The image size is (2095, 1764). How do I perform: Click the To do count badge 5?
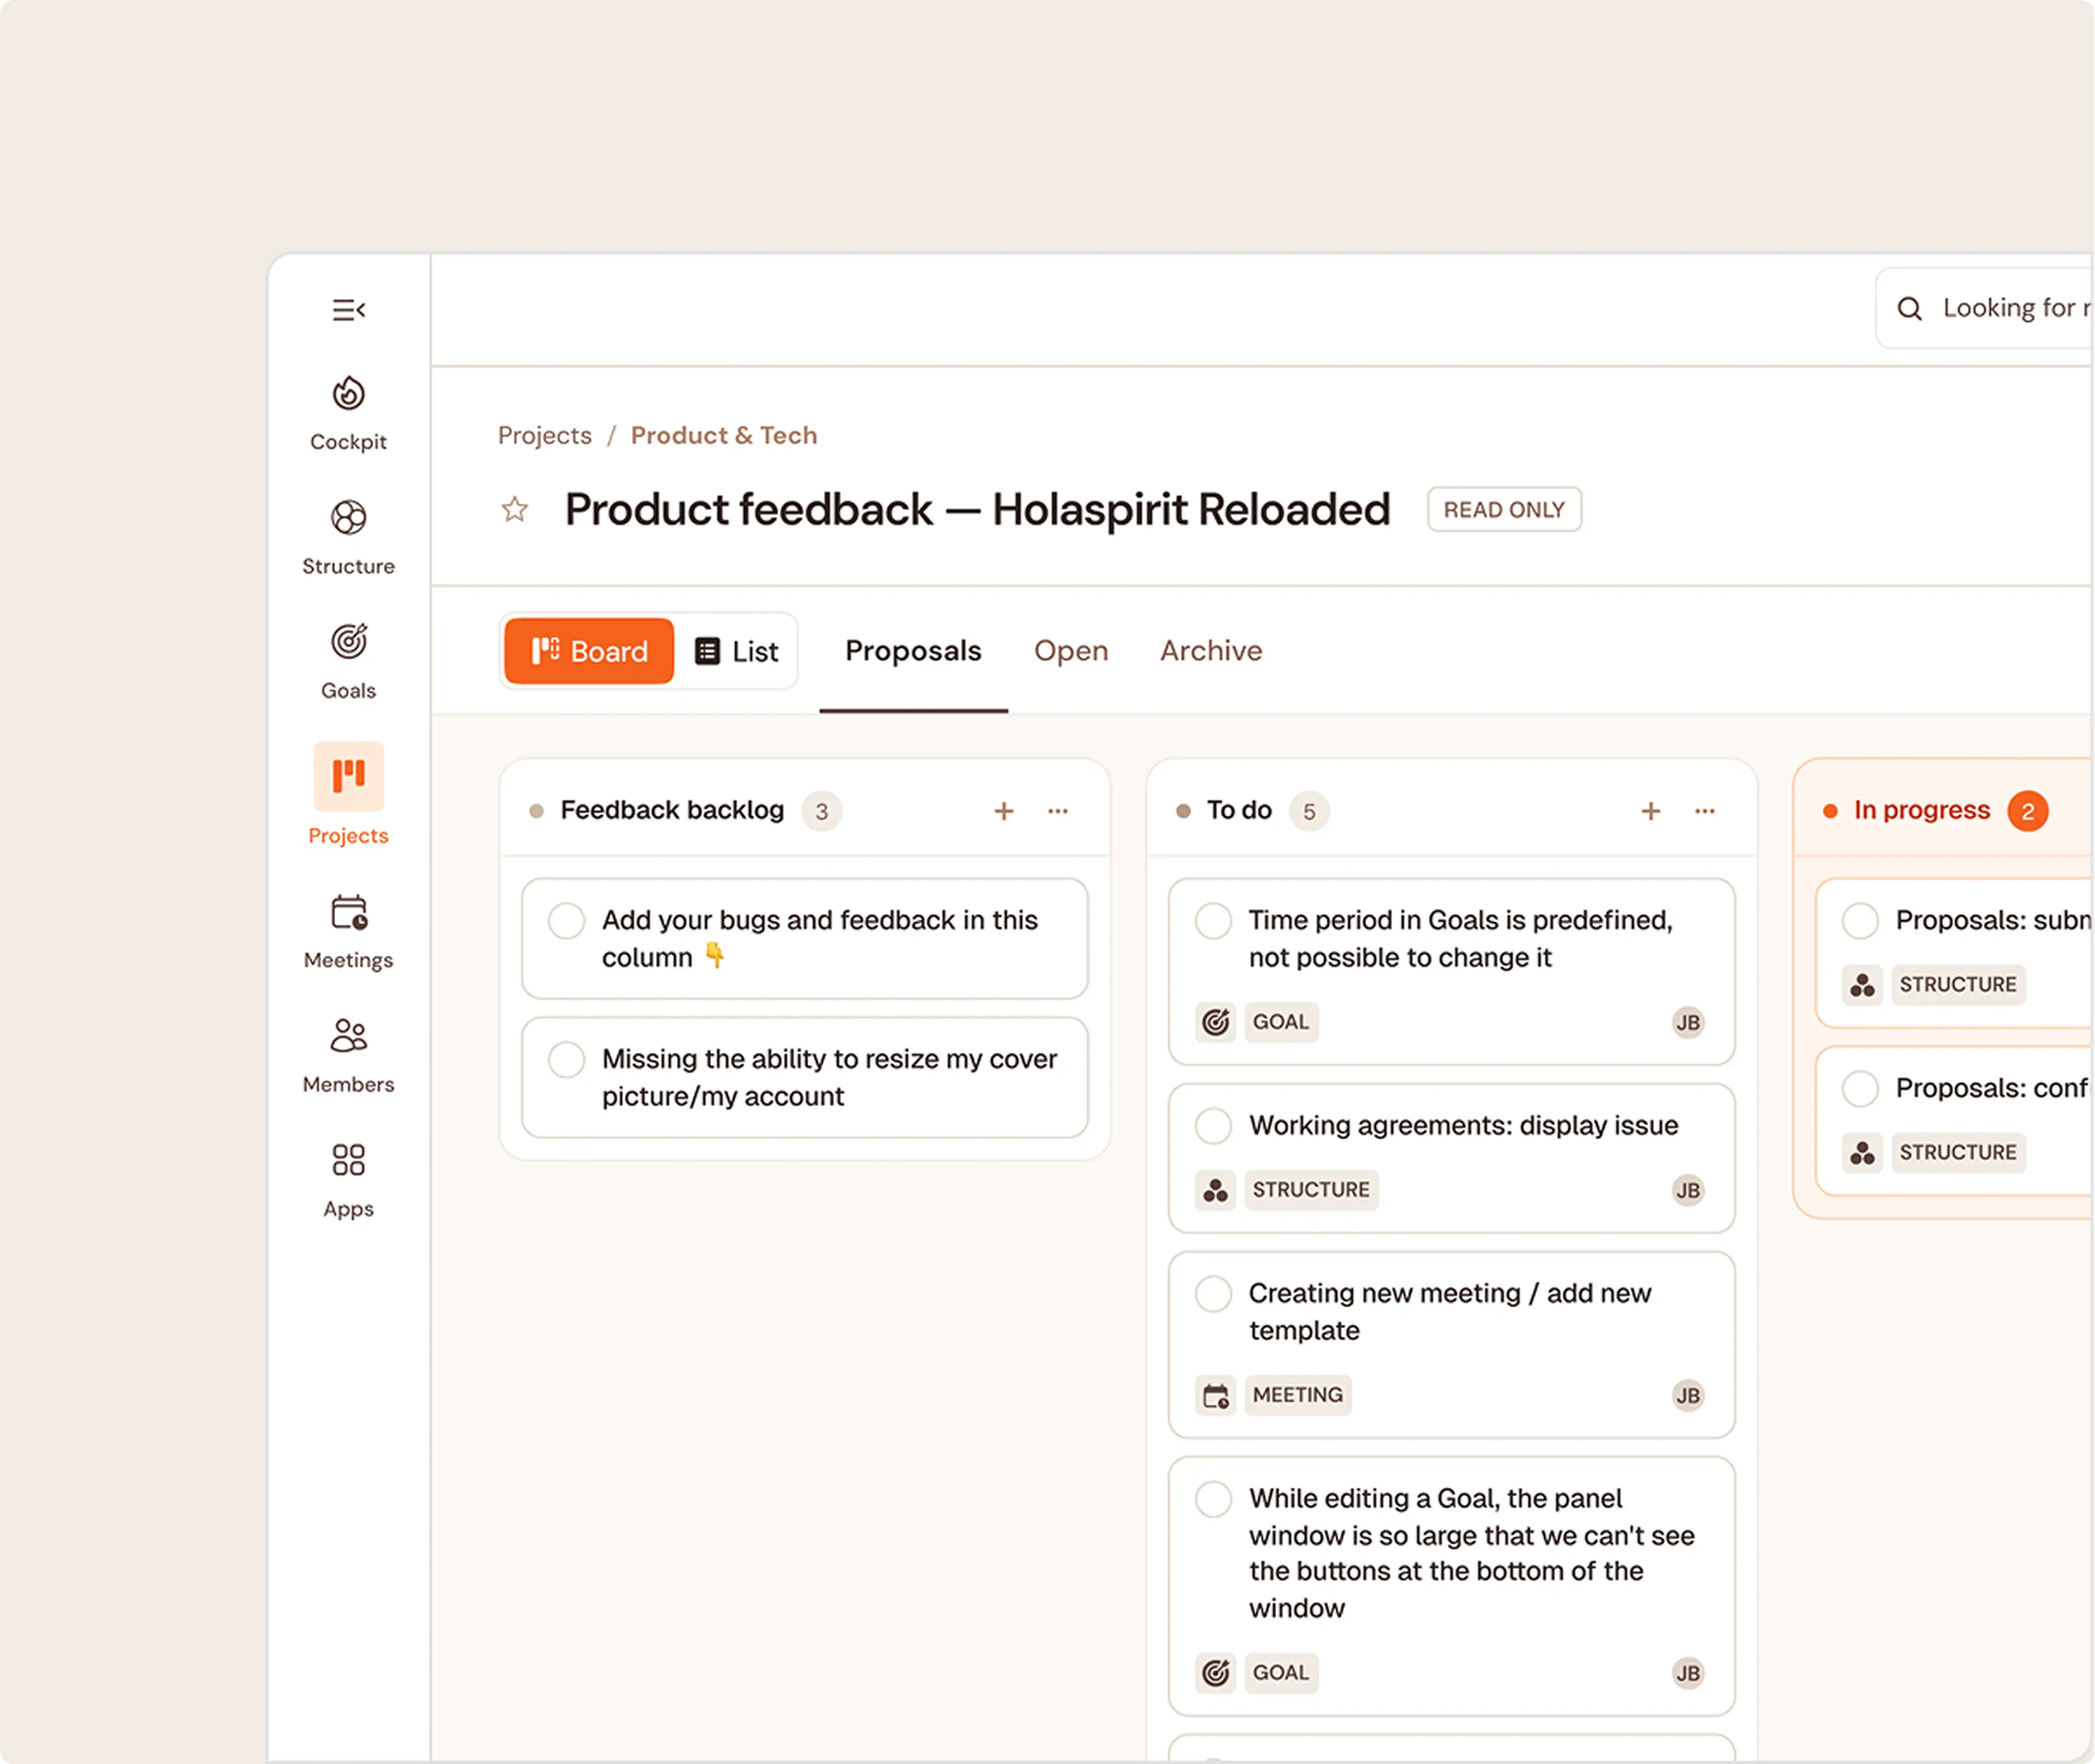(1309, 812)
